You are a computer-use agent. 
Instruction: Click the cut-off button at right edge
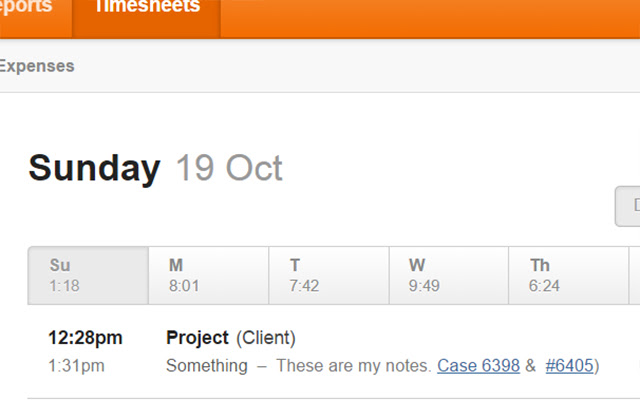[629, 206]
